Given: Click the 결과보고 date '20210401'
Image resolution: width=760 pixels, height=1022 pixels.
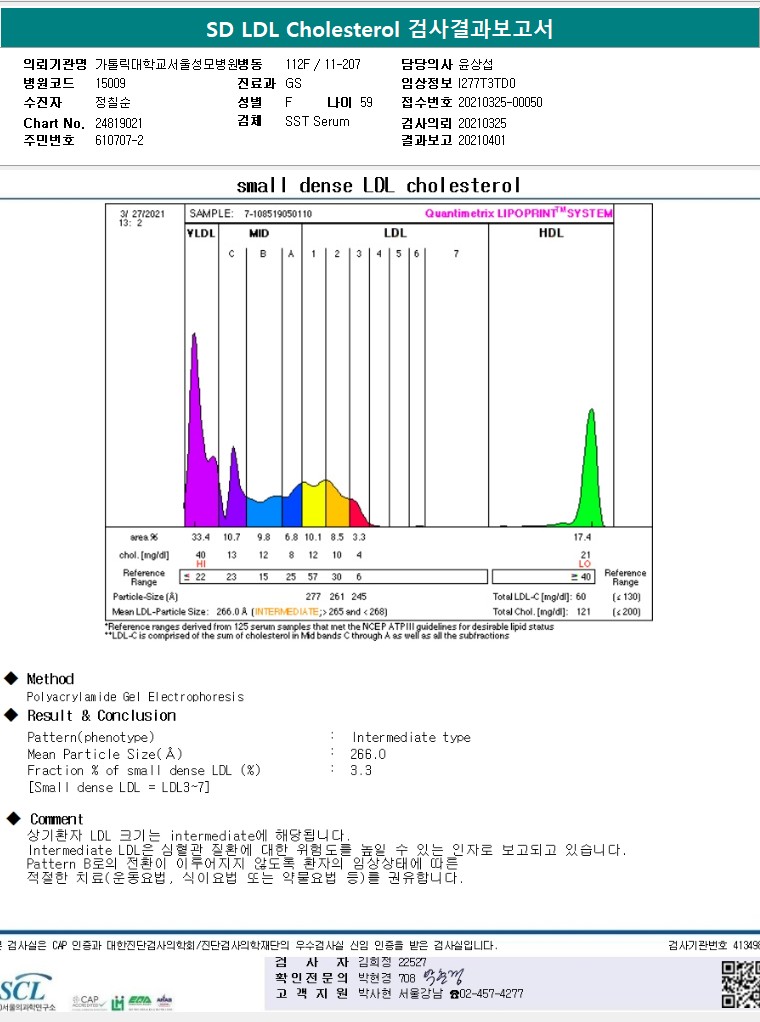Looking at the screenshot, I should pyautogui.click(x=482, y=140).
